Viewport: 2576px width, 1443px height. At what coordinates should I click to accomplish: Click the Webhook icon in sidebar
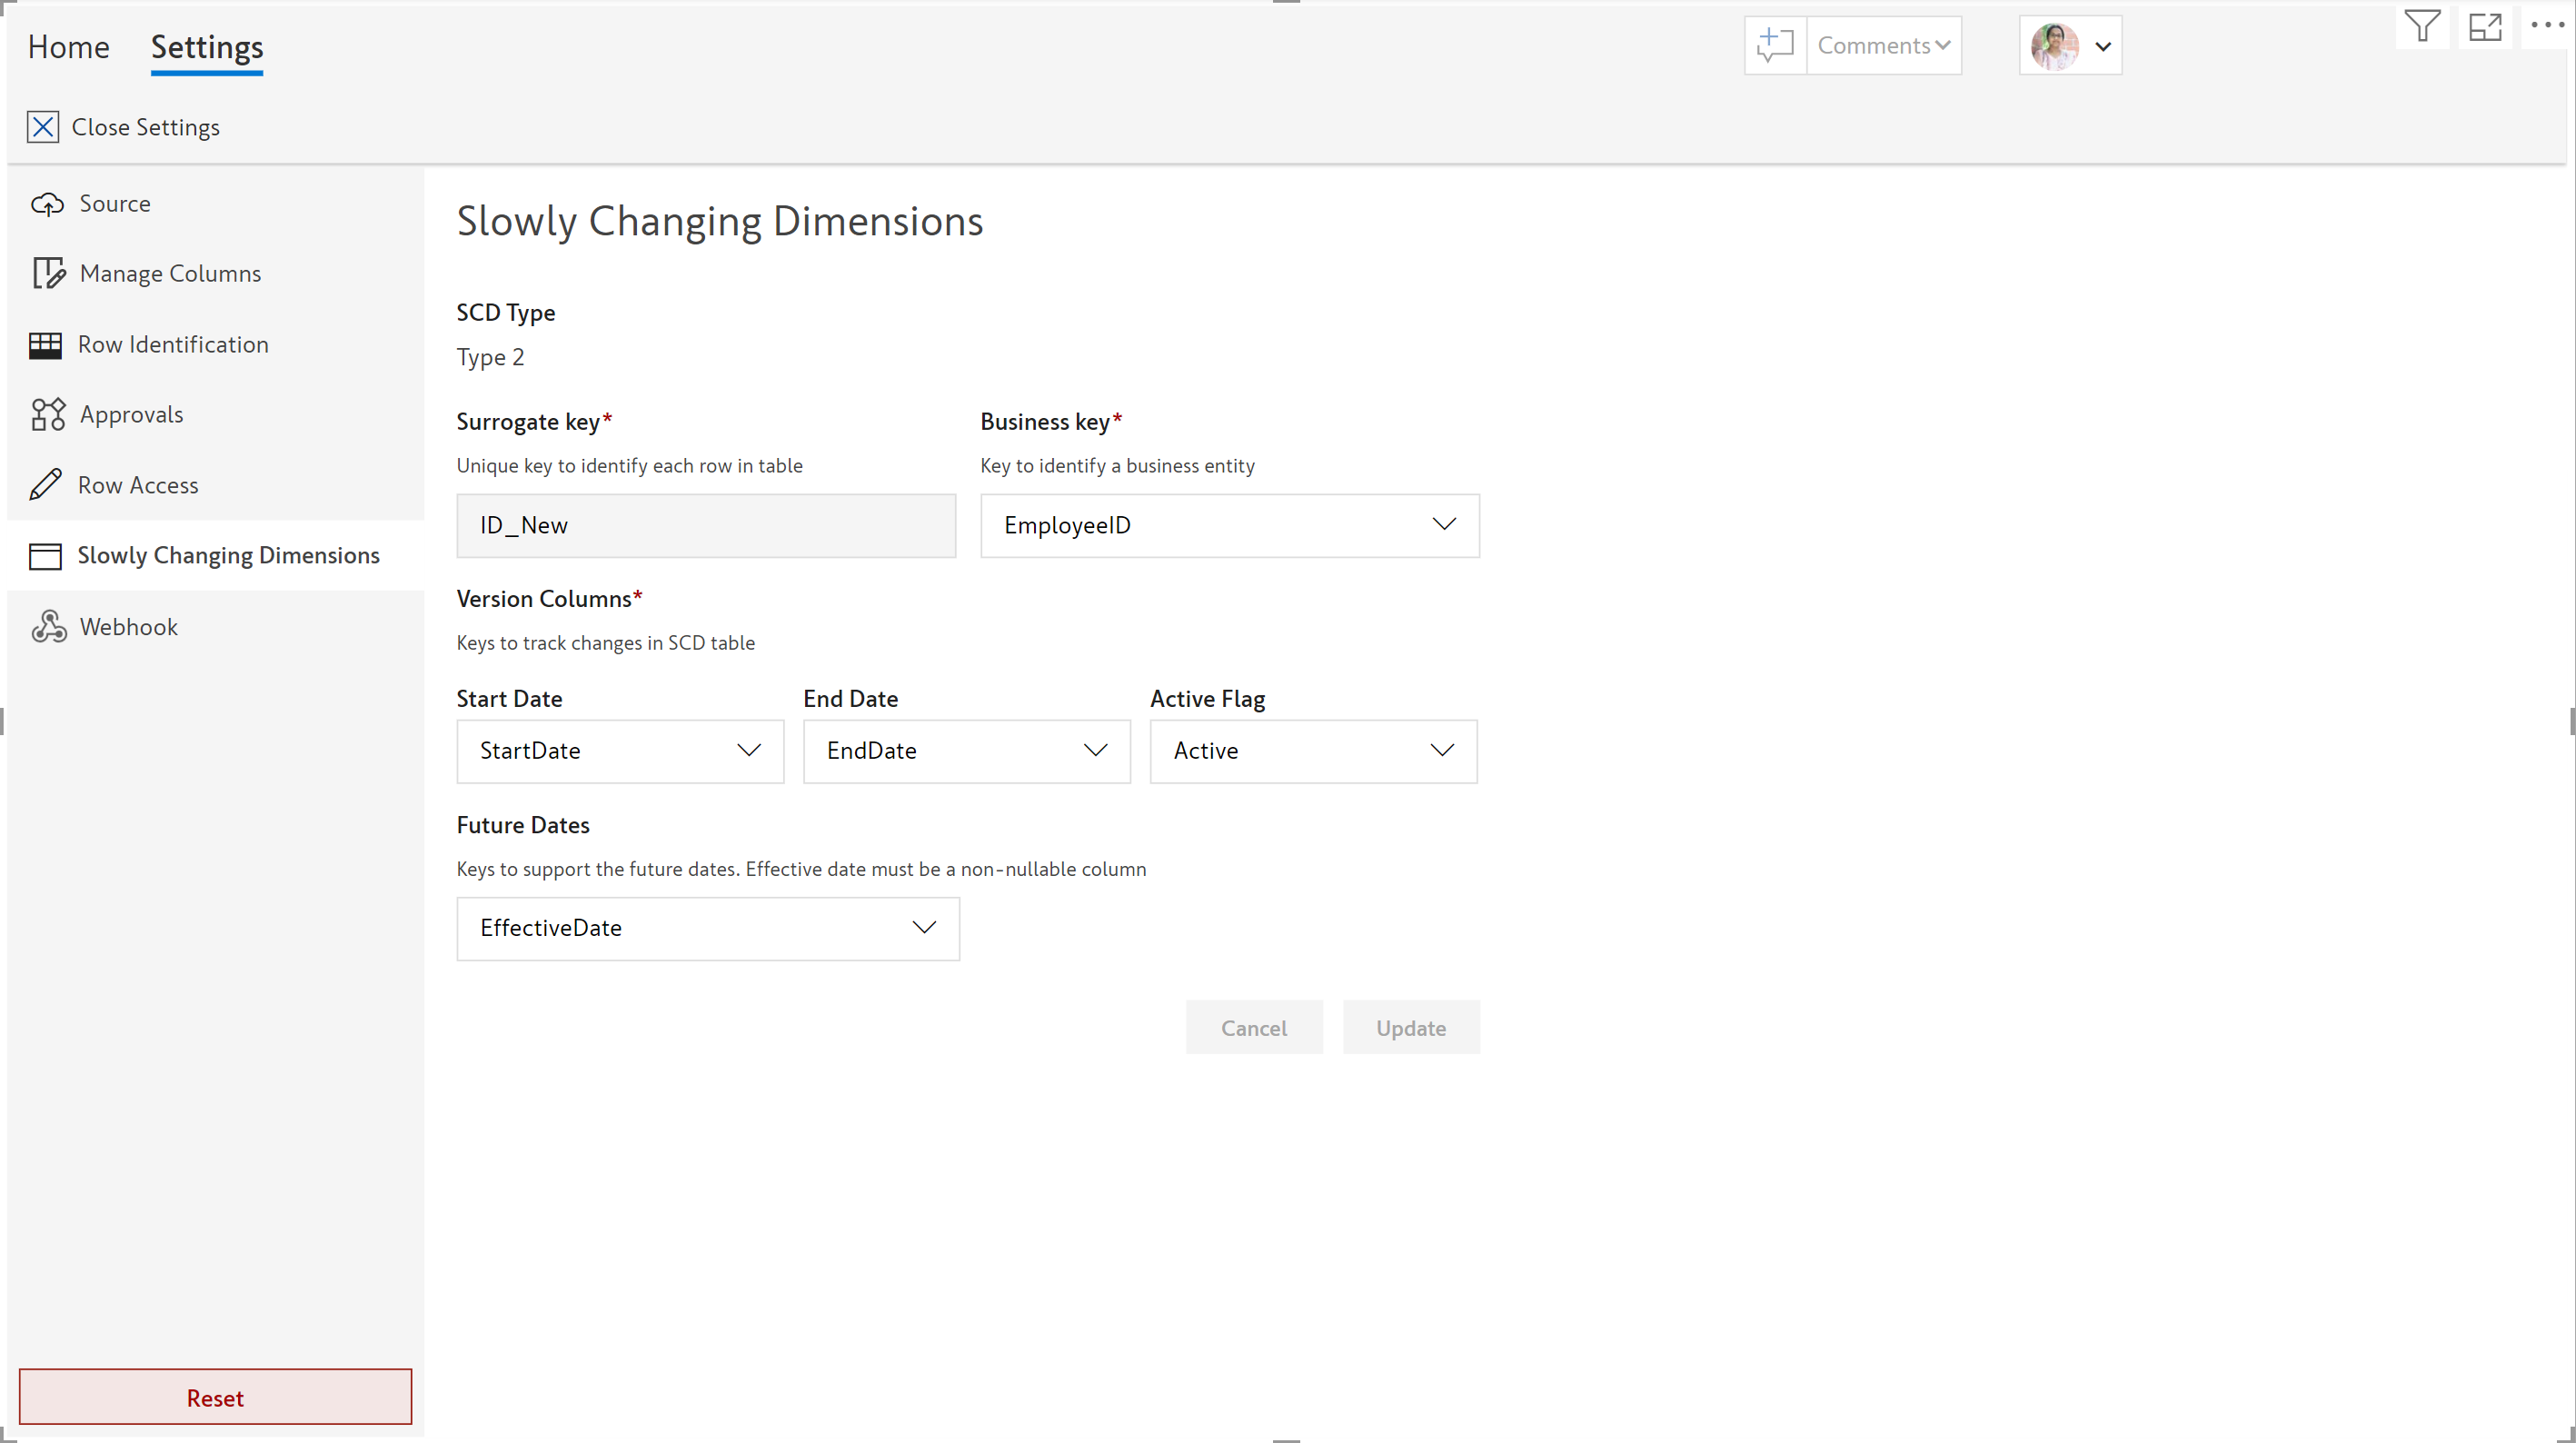[48, 627]
